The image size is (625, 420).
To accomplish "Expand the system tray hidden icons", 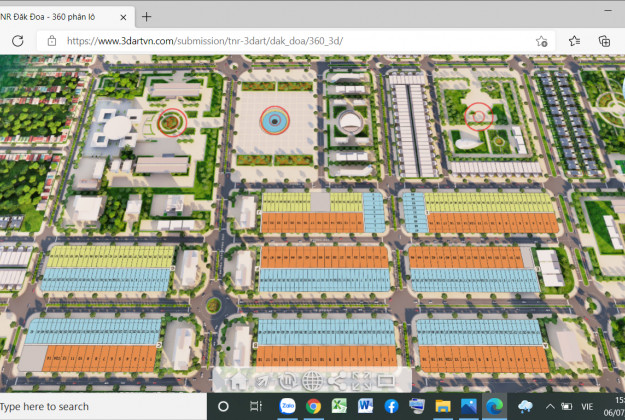I will point(550,406).
